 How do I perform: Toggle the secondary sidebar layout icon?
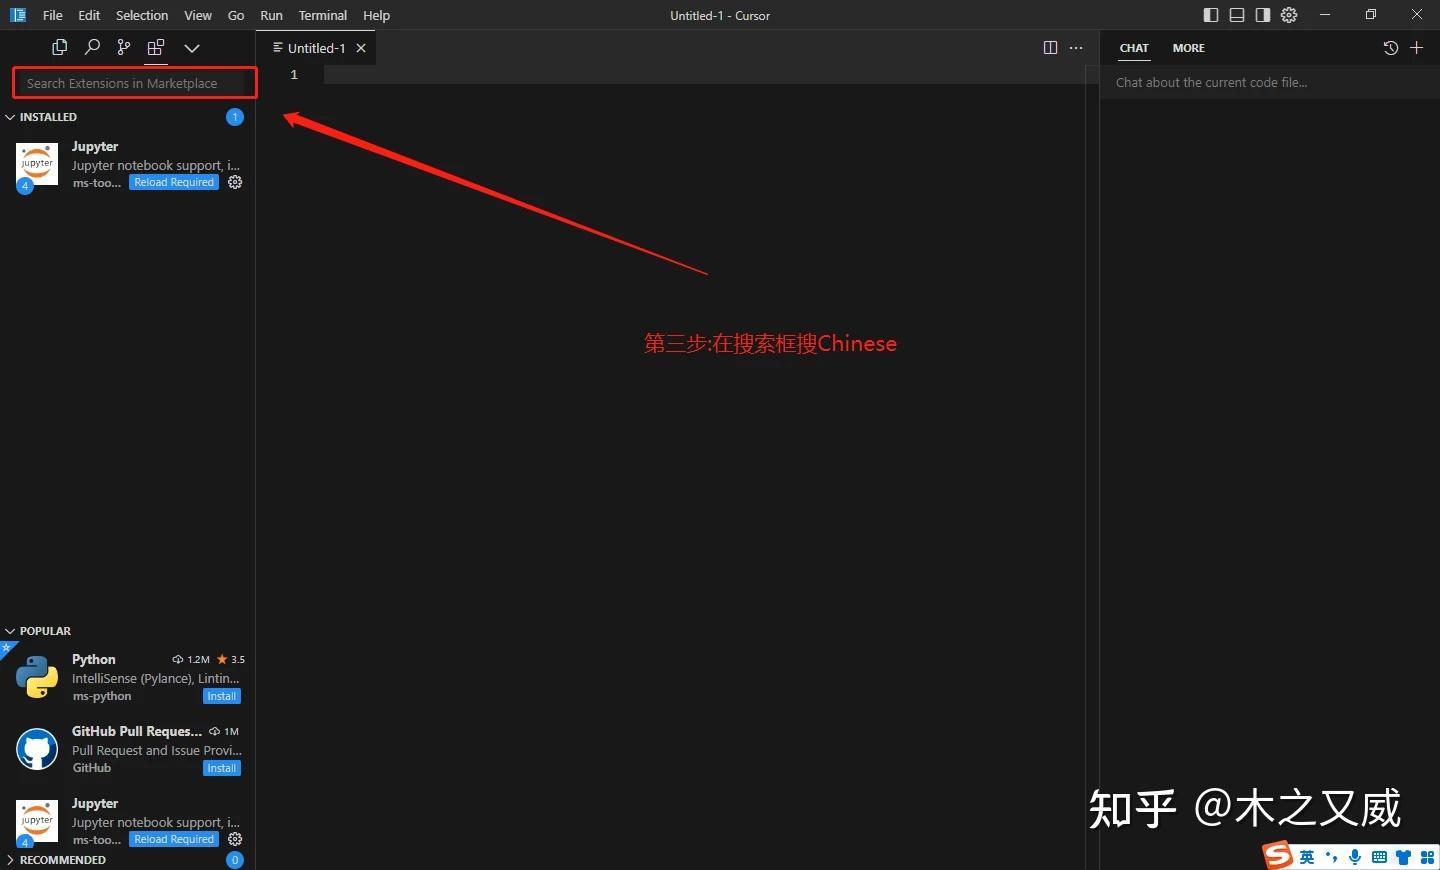(1262, 15)
